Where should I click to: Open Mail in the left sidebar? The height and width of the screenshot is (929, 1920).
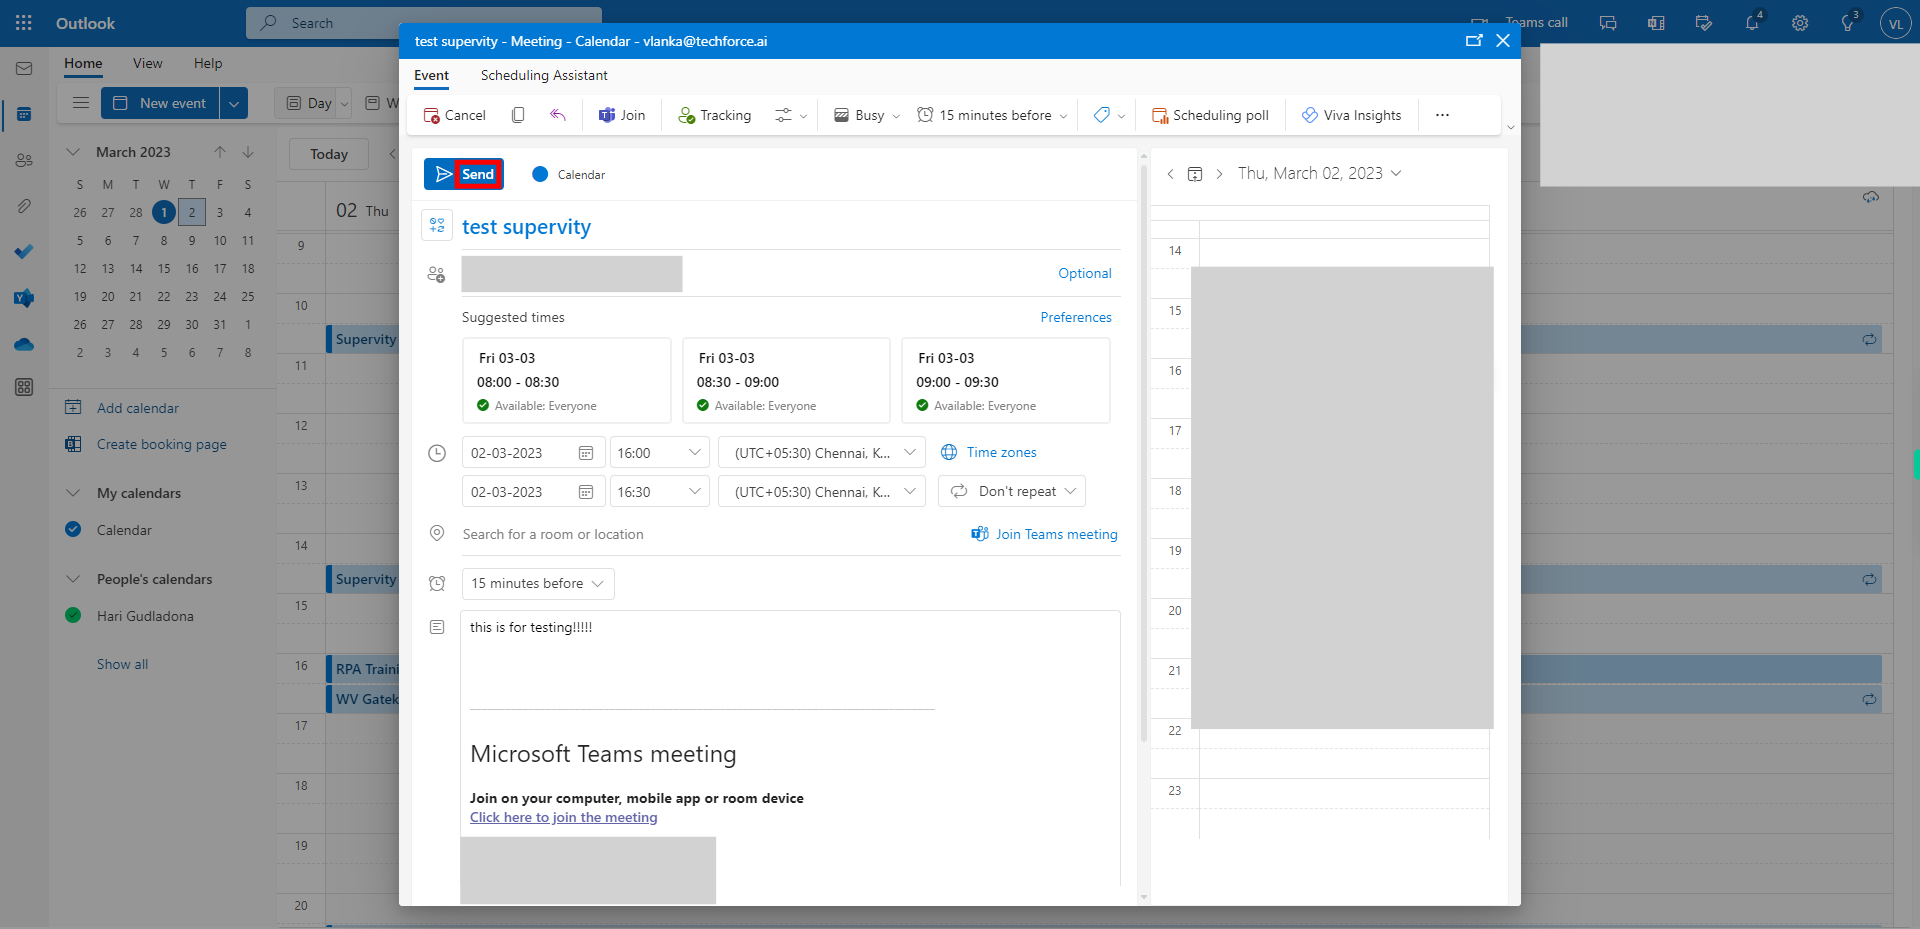(x=24, y=69)
